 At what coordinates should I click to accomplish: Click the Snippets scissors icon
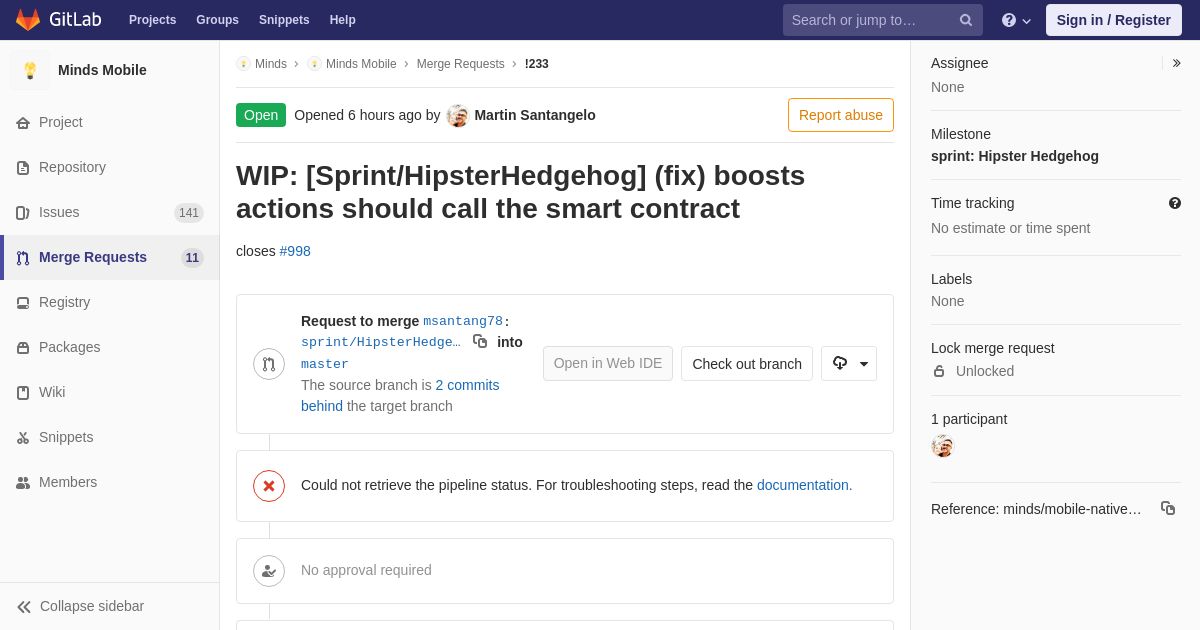pyautogui.click(x=23, y=438)
